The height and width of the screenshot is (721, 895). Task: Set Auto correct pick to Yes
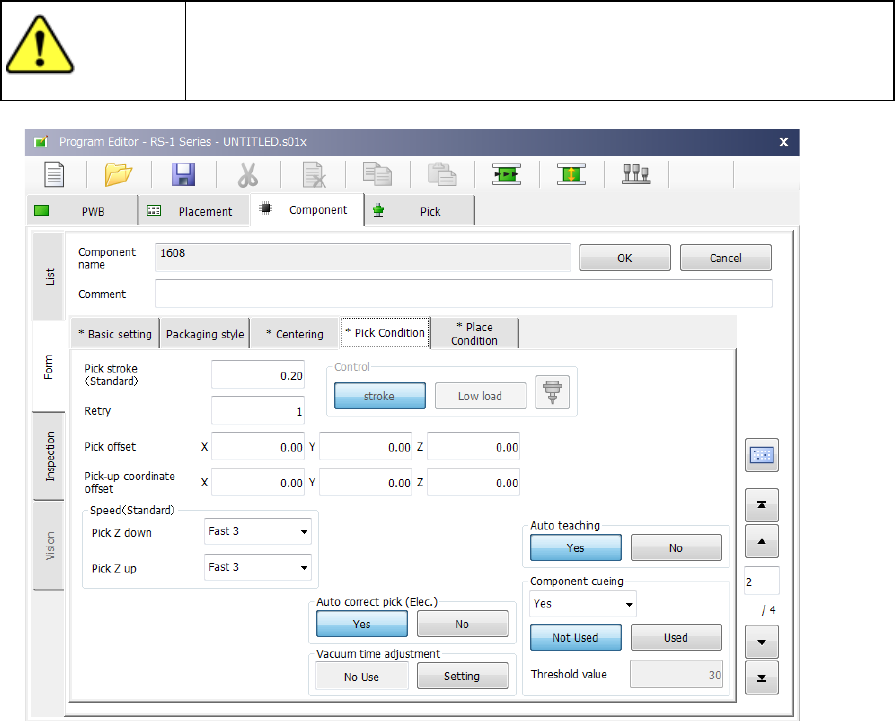[361, 624]
